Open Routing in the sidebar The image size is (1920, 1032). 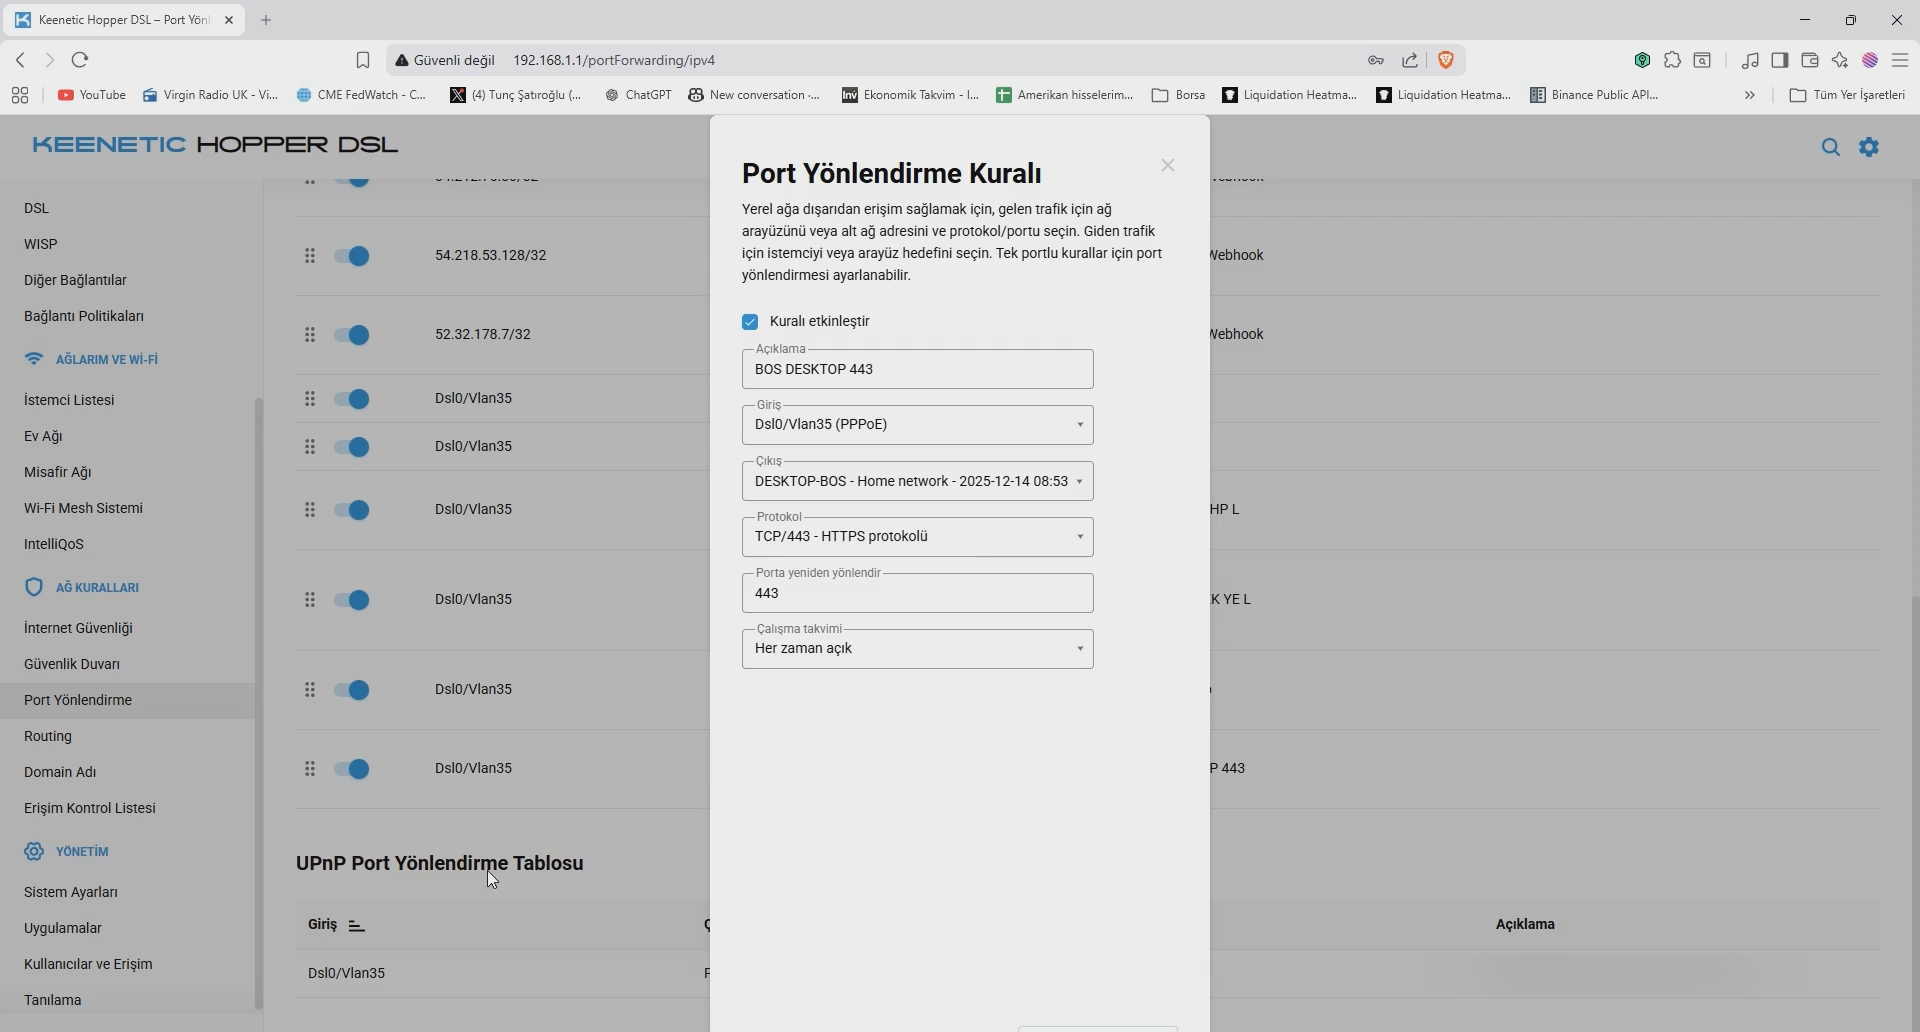[48, 736]
